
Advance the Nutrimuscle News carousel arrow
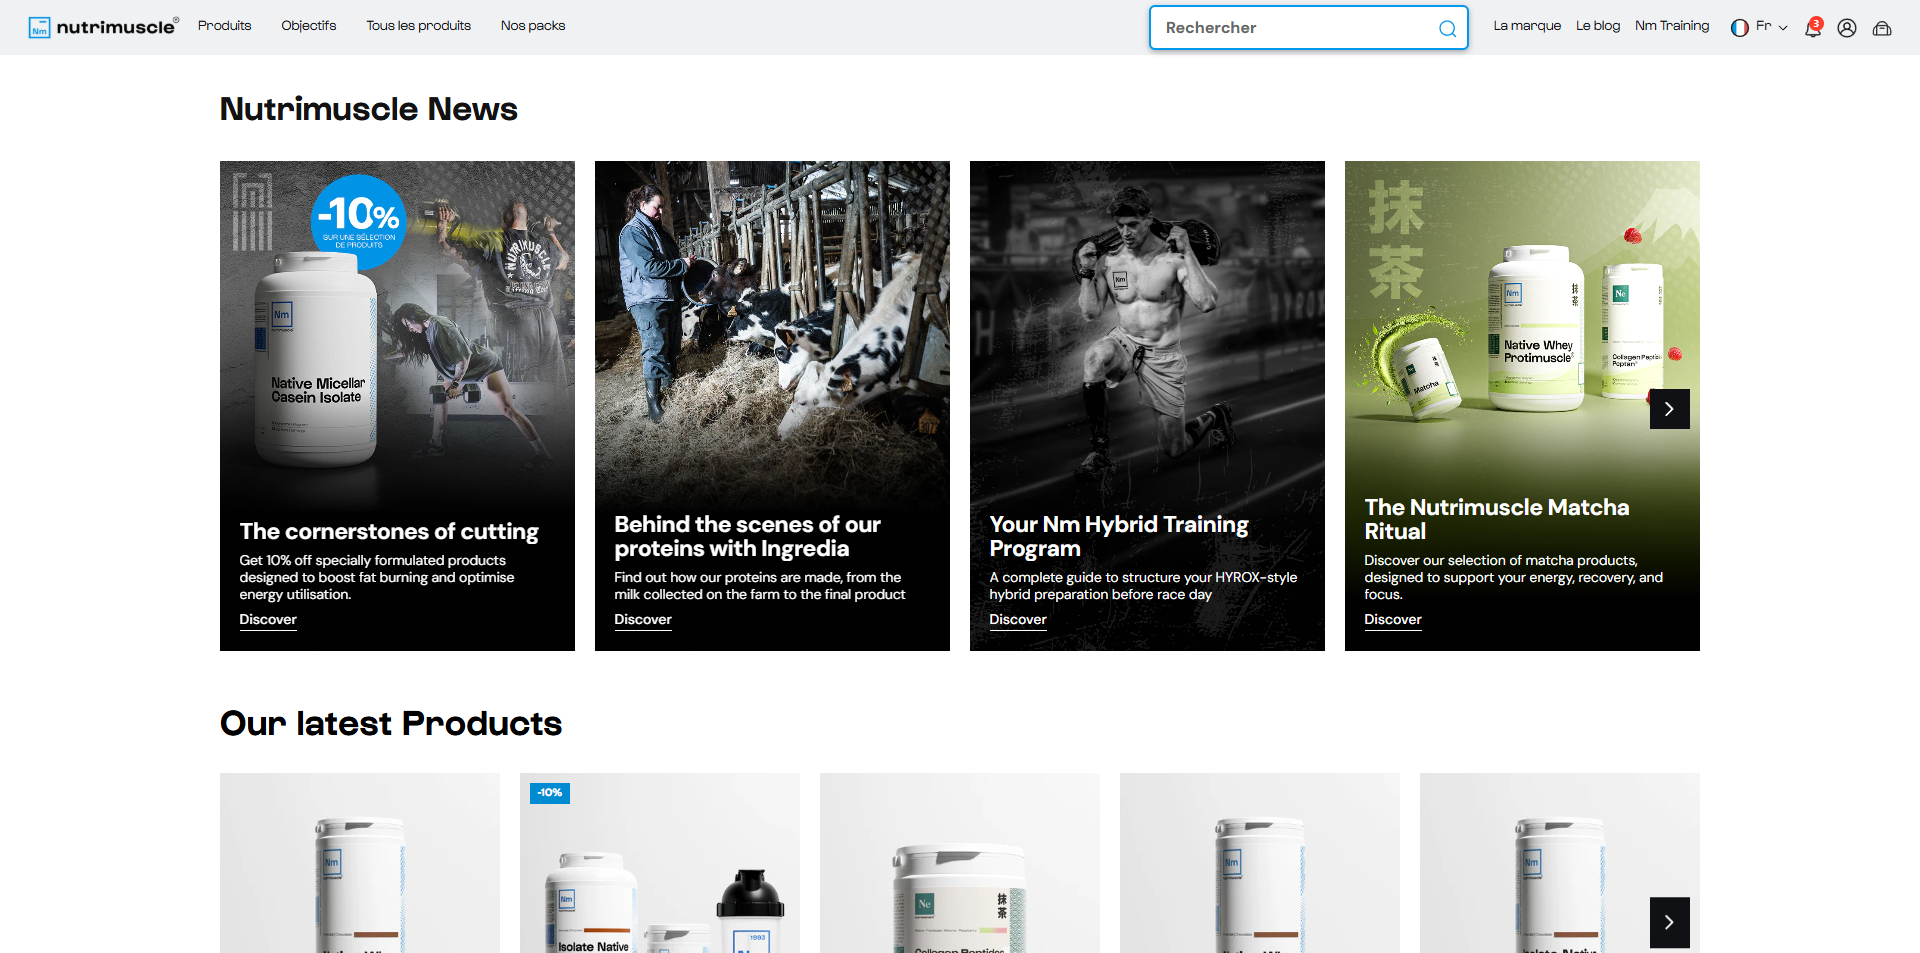(x=1669, y=409)
